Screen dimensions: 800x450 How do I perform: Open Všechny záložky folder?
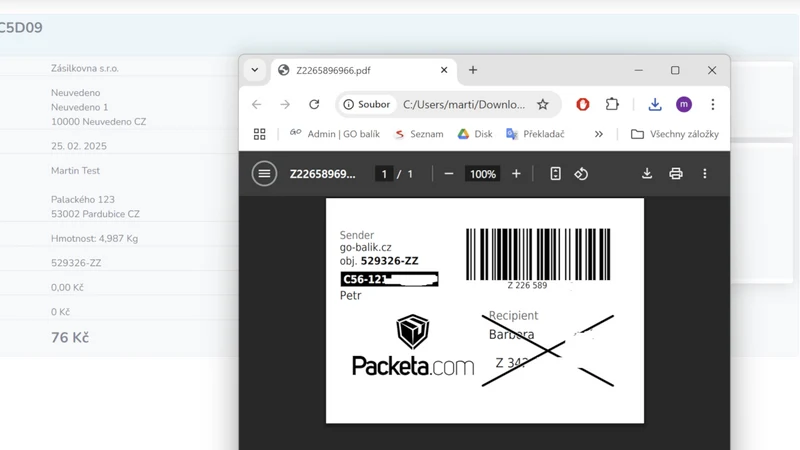(674, 134)
